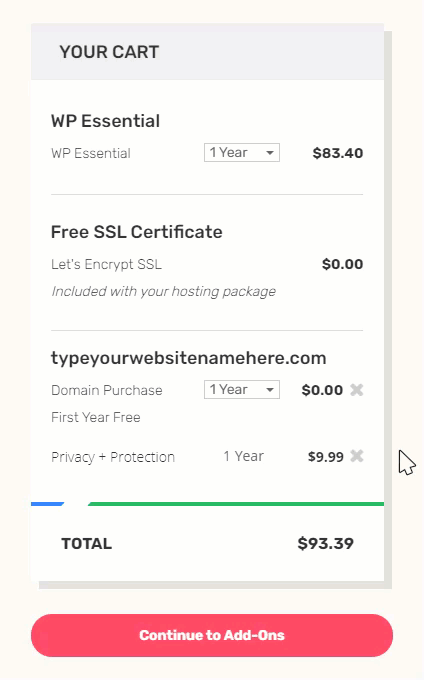Select the WP Essential plan heading

(105, 121)
